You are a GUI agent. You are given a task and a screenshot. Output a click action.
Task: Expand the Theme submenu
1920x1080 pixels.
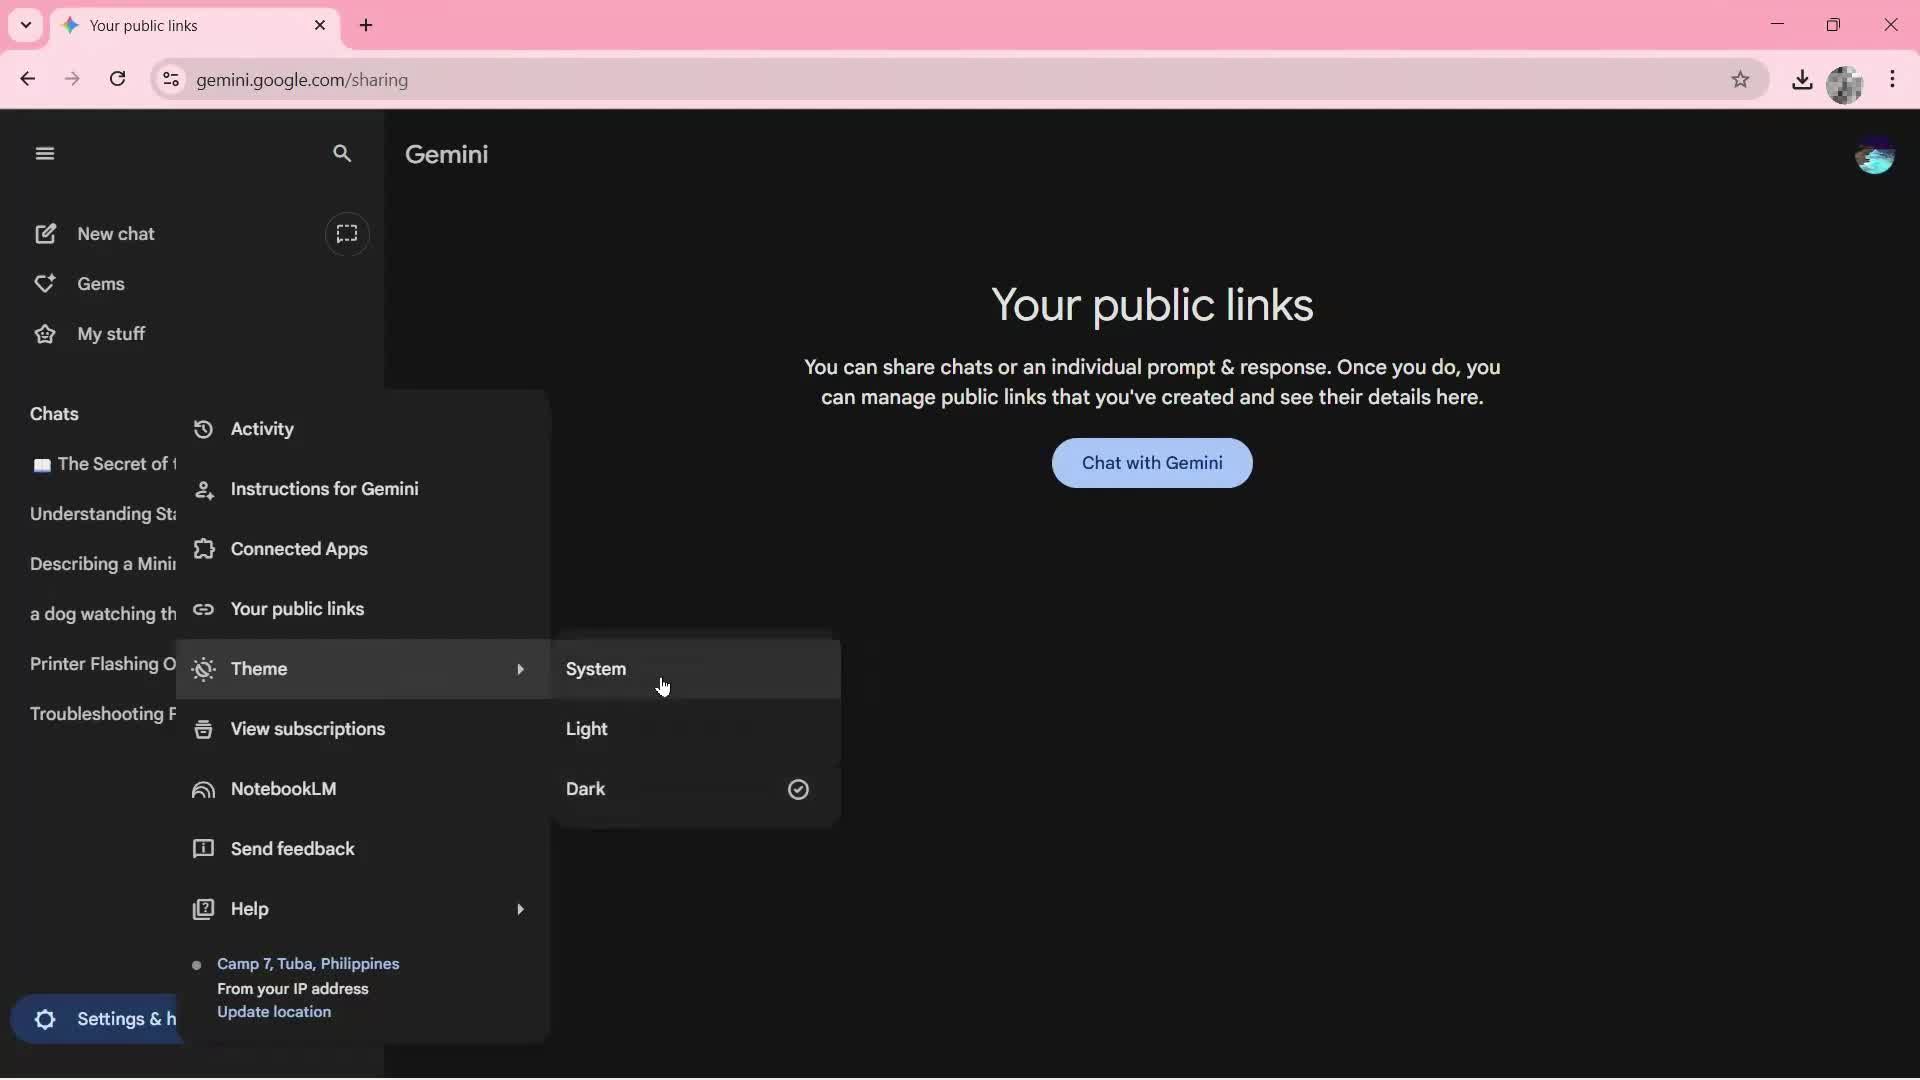258,669
